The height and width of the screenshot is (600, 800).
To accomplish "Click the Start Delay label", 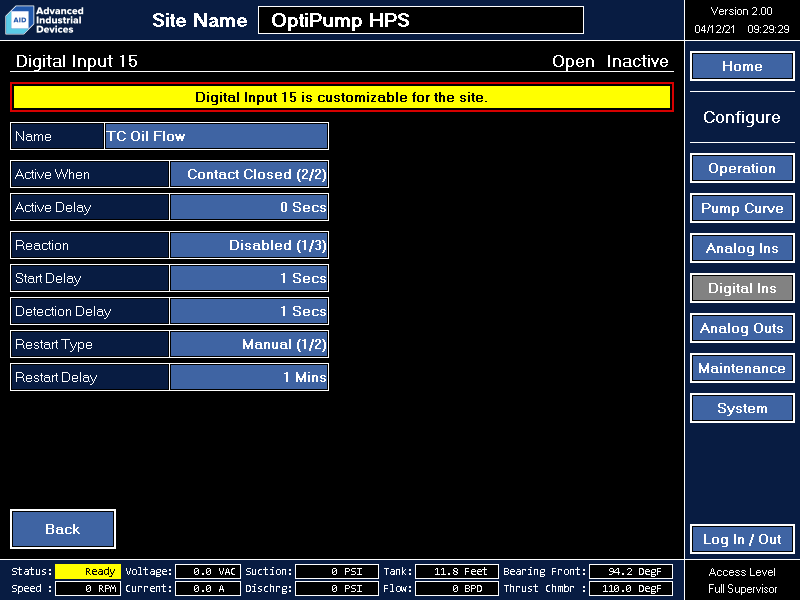I will click(90, 278).
